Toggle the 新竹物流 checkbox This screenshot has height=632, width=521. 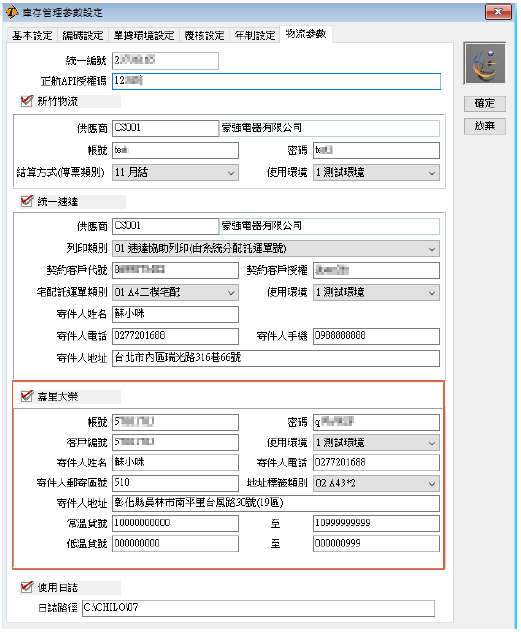(x=27, y=101)
